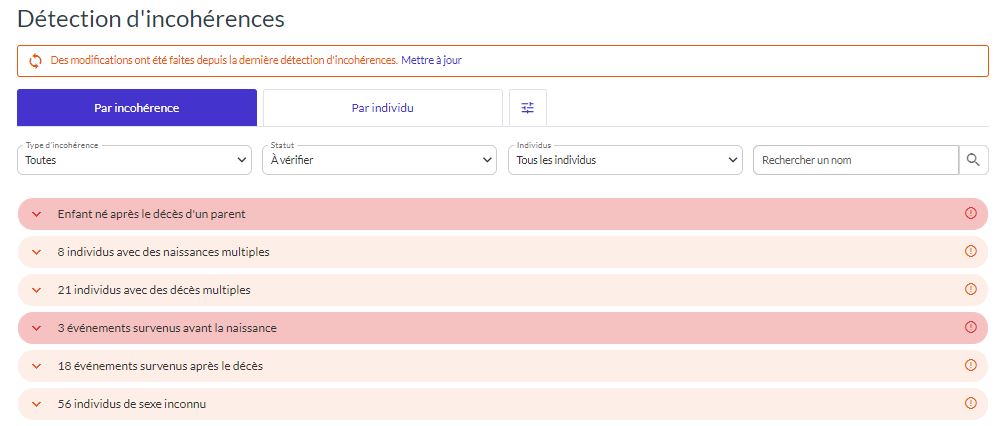The image size is (1005, 426).
Task: Expand '21 individus avec des décès multiples'
Action: coord(37,290)
